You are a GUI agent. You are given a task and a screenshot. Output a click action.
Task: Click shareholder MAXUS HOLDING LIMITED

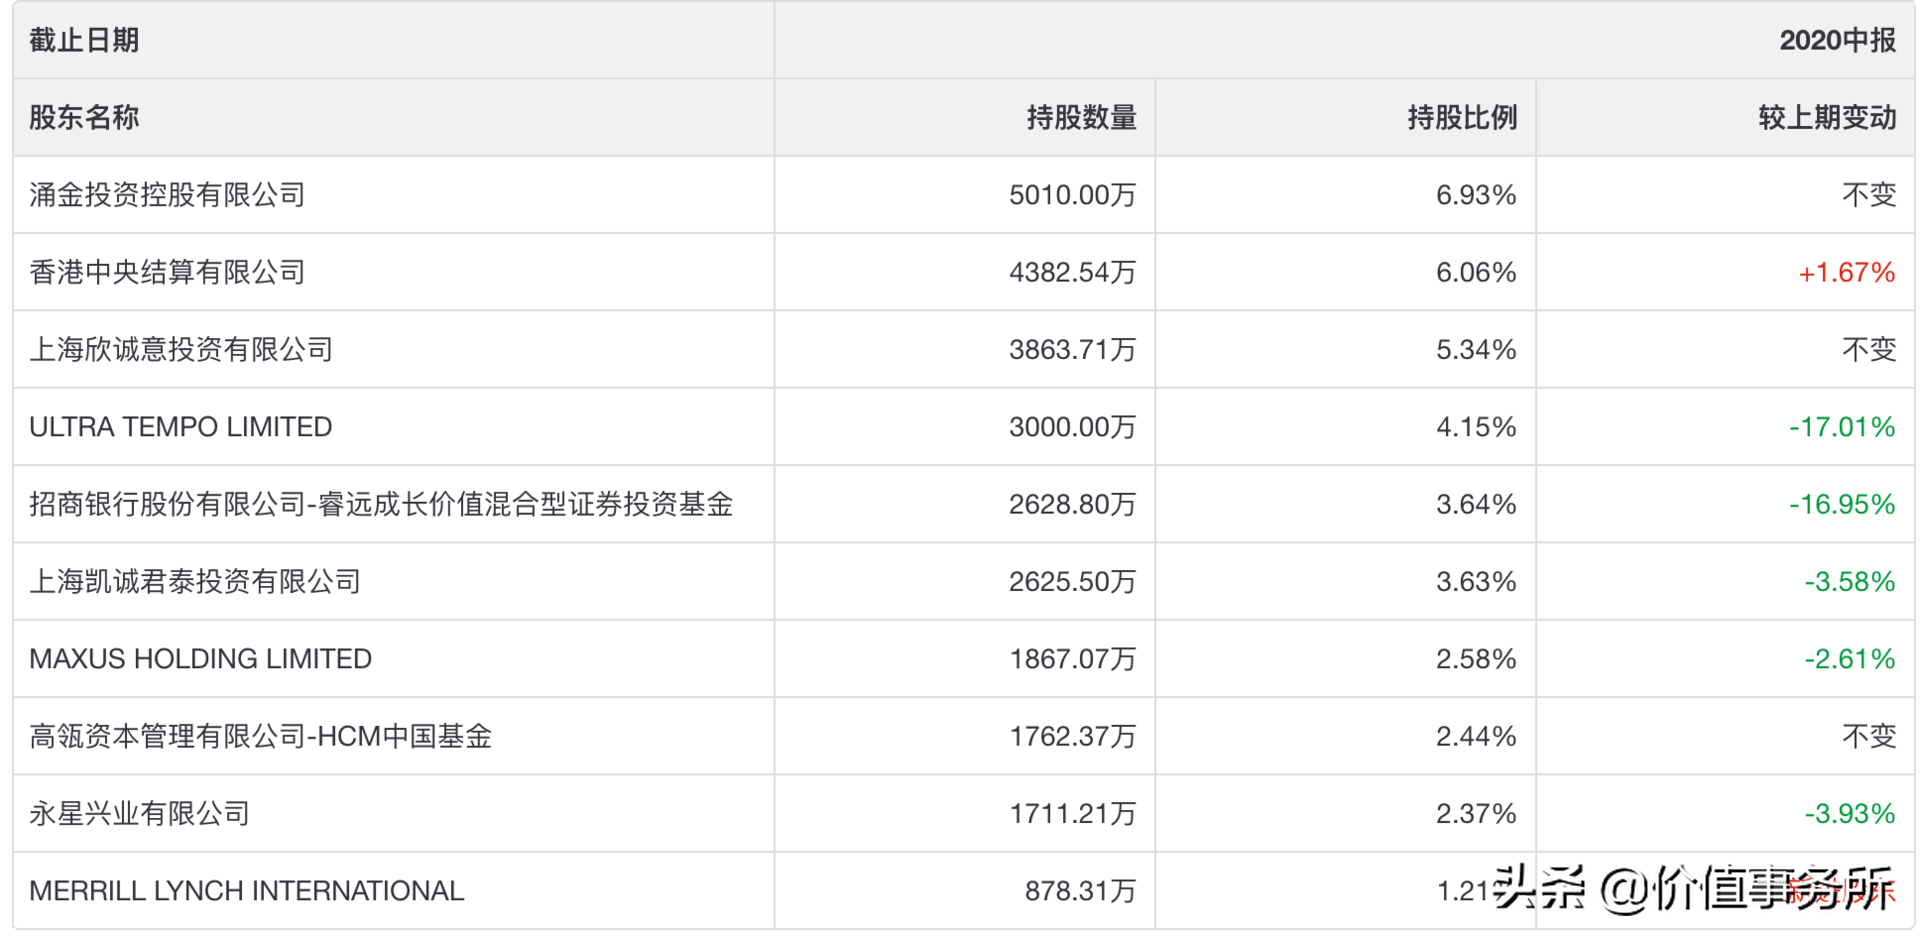(x=201, y=659)
